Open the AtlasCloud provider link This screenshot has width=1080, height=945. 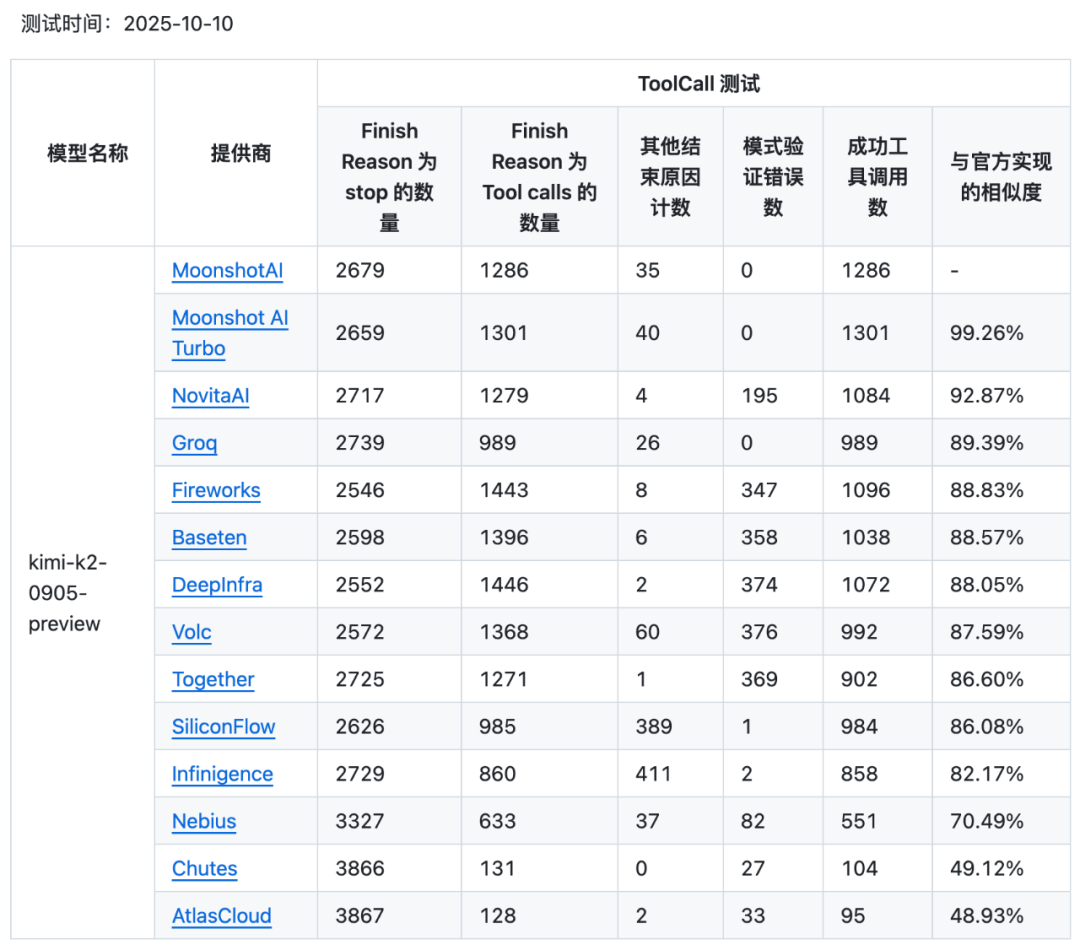pos(221,916)
